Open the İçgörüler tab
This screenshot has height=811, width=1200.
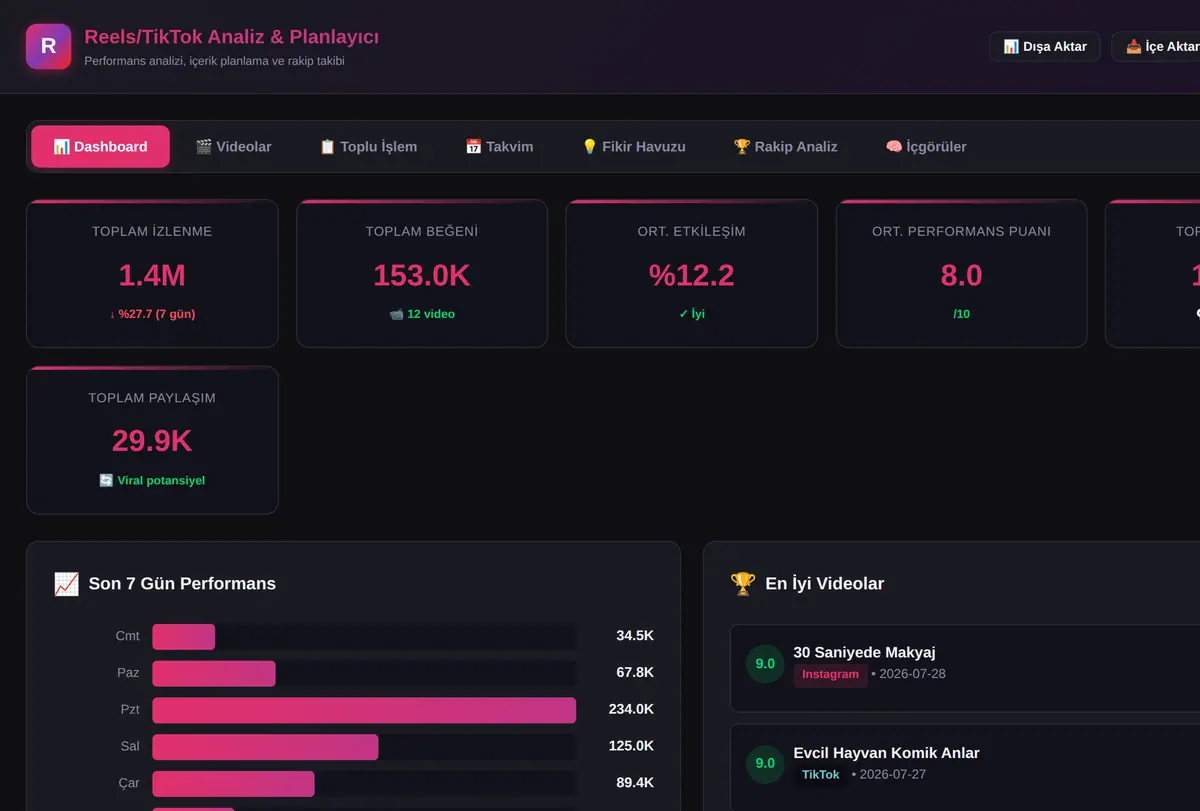(x=926, y=147)
